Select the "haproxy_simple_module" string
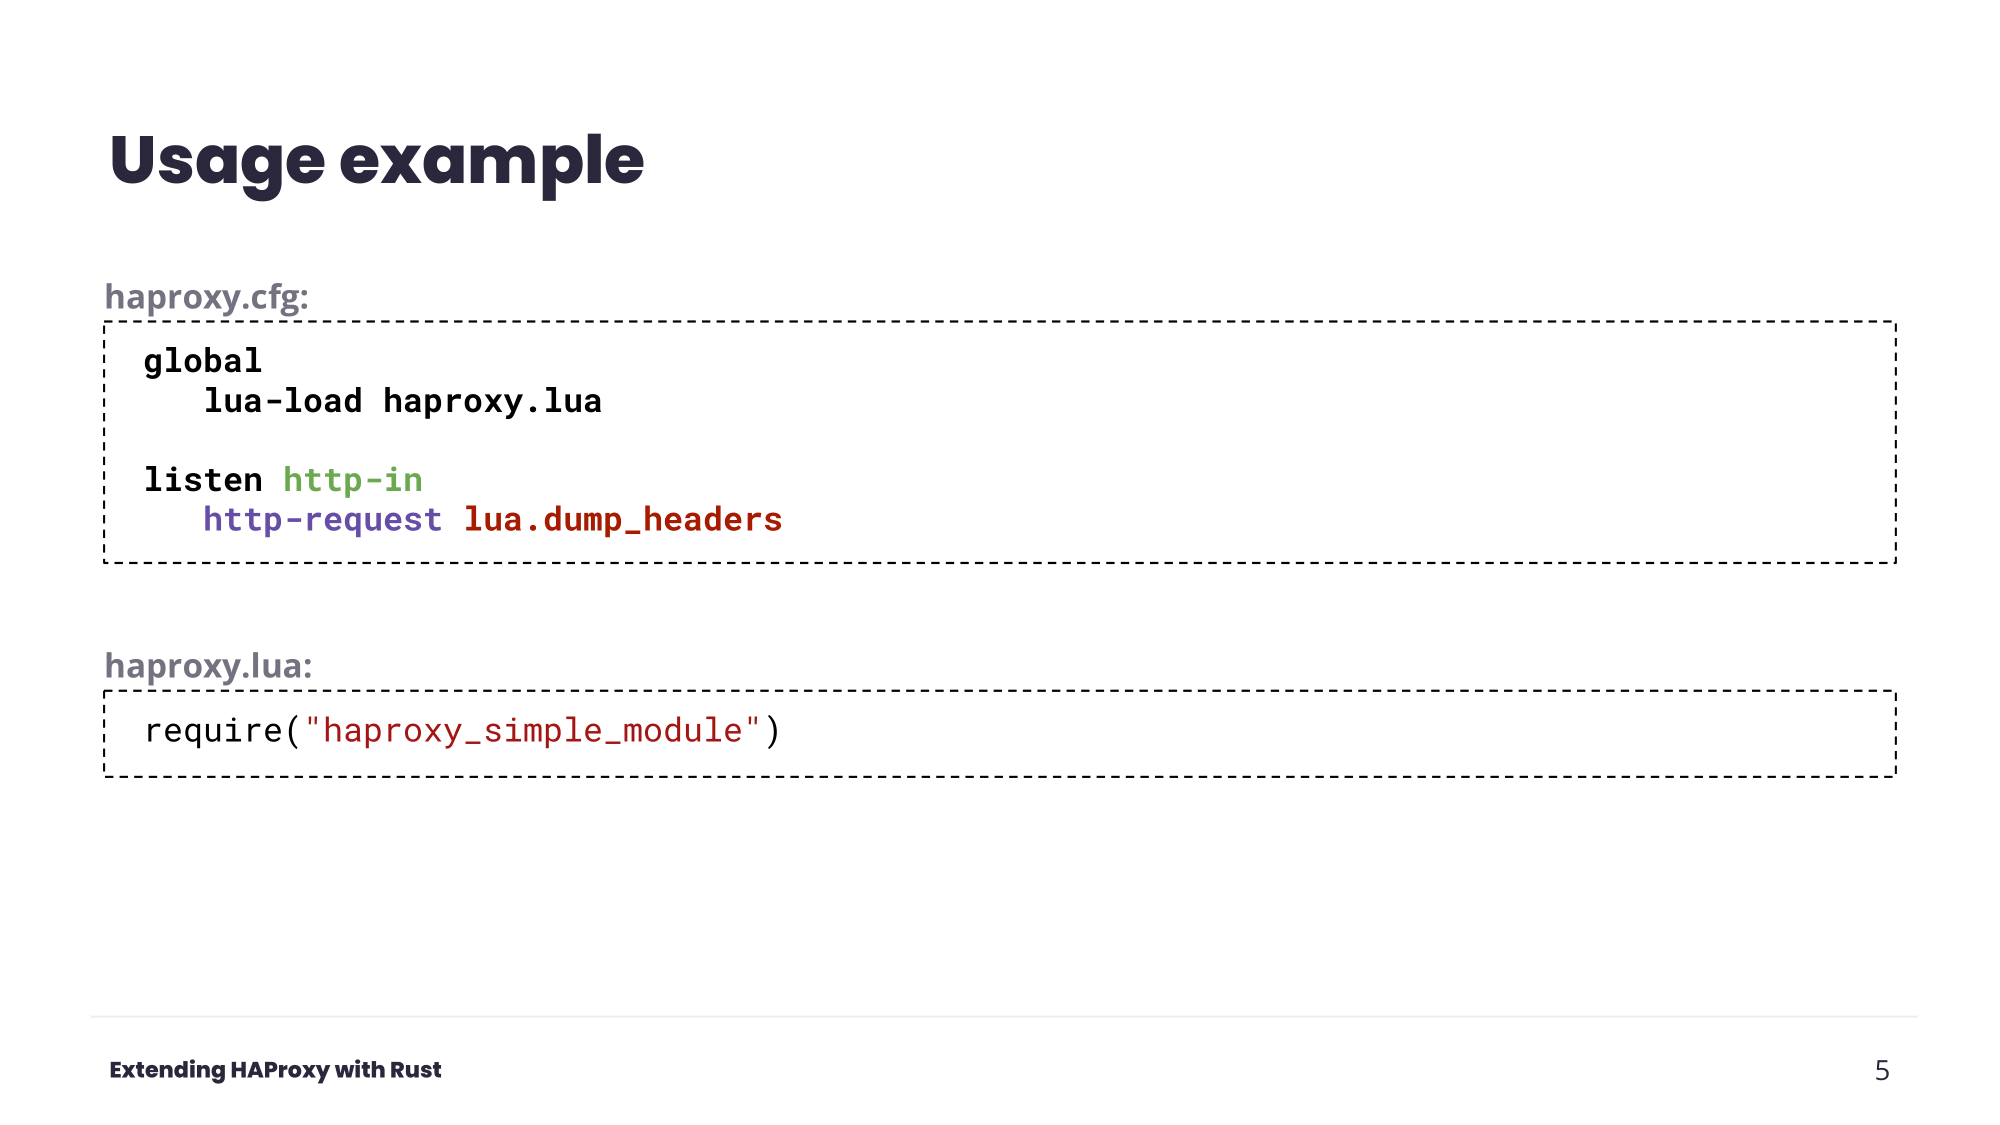 click(x=533, y=731)
